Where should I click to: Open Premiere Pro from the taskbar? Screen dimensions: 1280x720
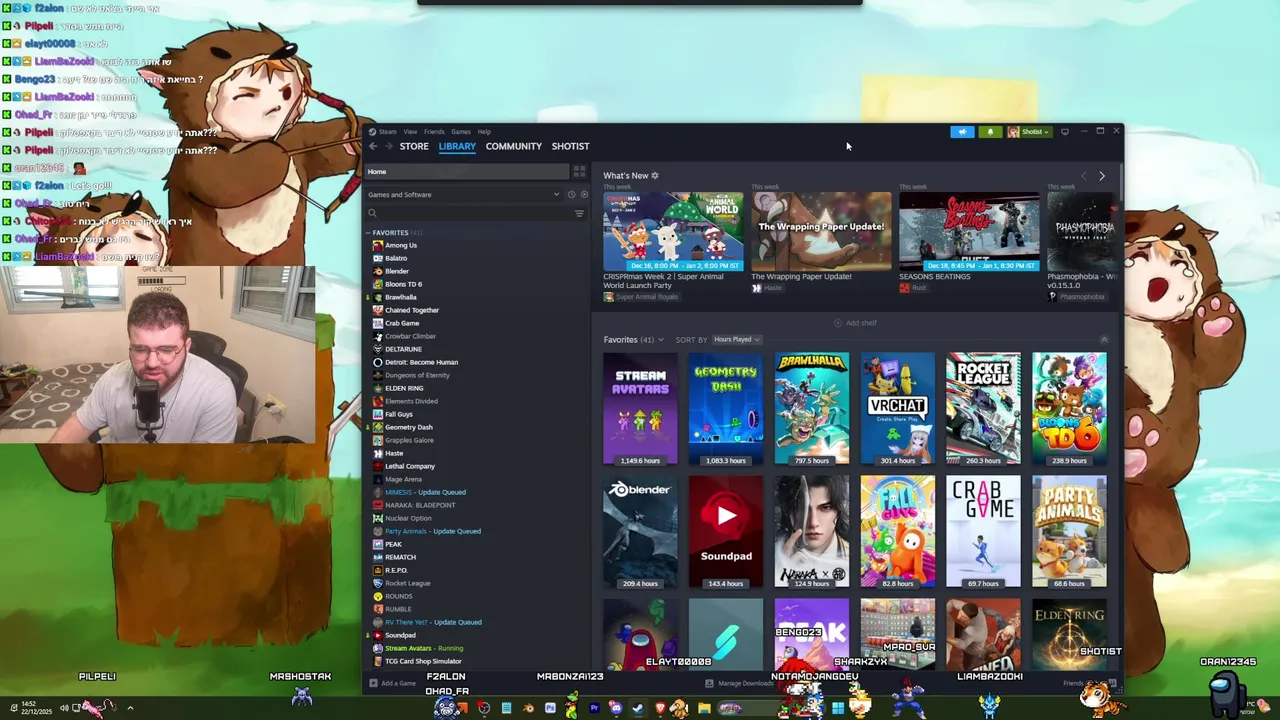click(x=594, y=708)
